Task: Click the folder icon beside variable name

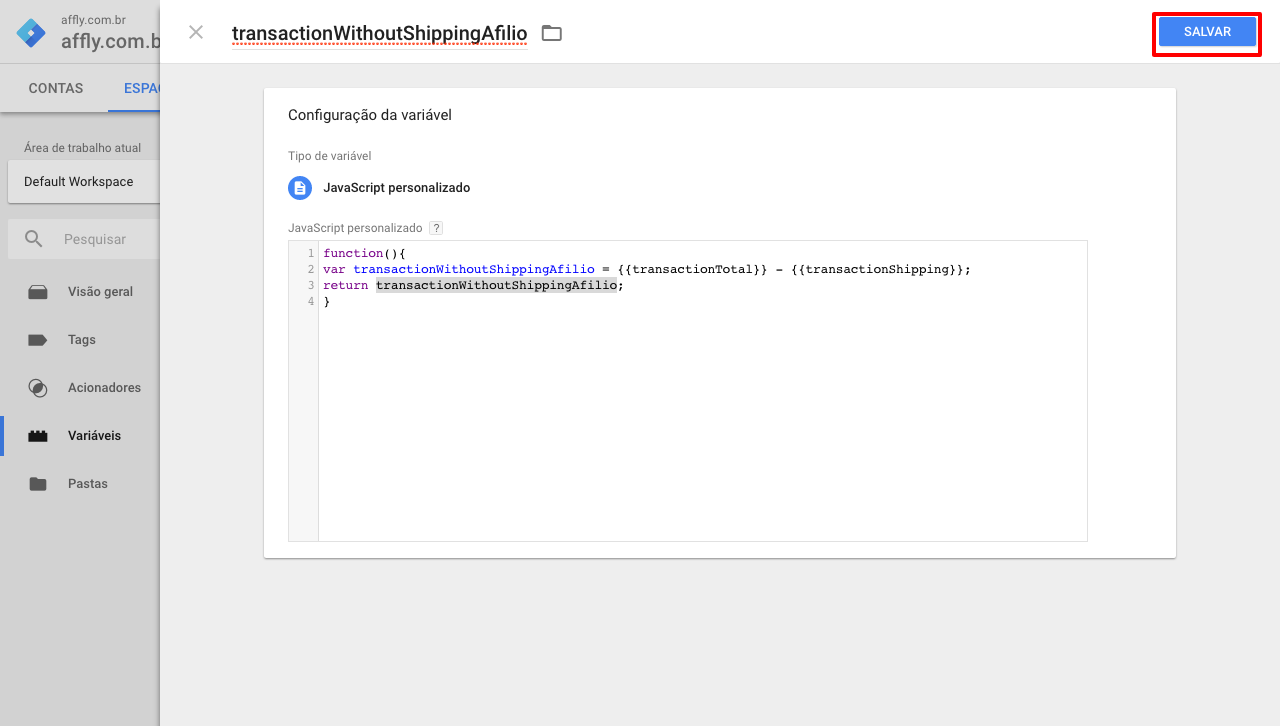Action: (551, 33)
